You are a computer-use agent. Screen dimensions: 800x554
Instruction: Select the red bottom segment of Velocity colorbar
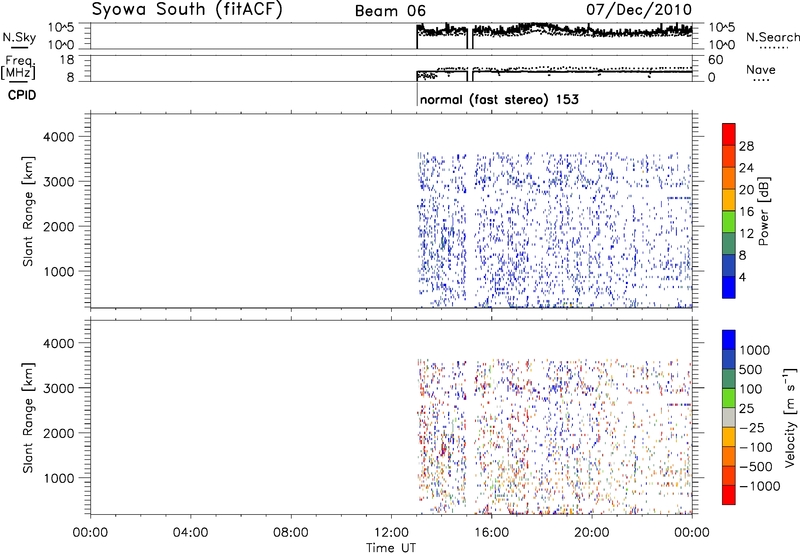(729, 495)
